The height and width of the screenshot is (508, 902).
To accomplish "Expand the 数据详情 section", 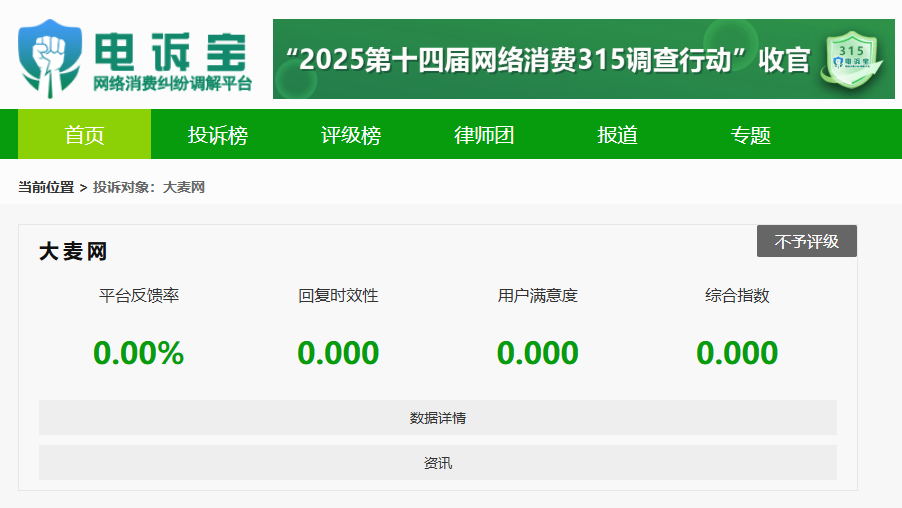I will [x=437, y=418].
